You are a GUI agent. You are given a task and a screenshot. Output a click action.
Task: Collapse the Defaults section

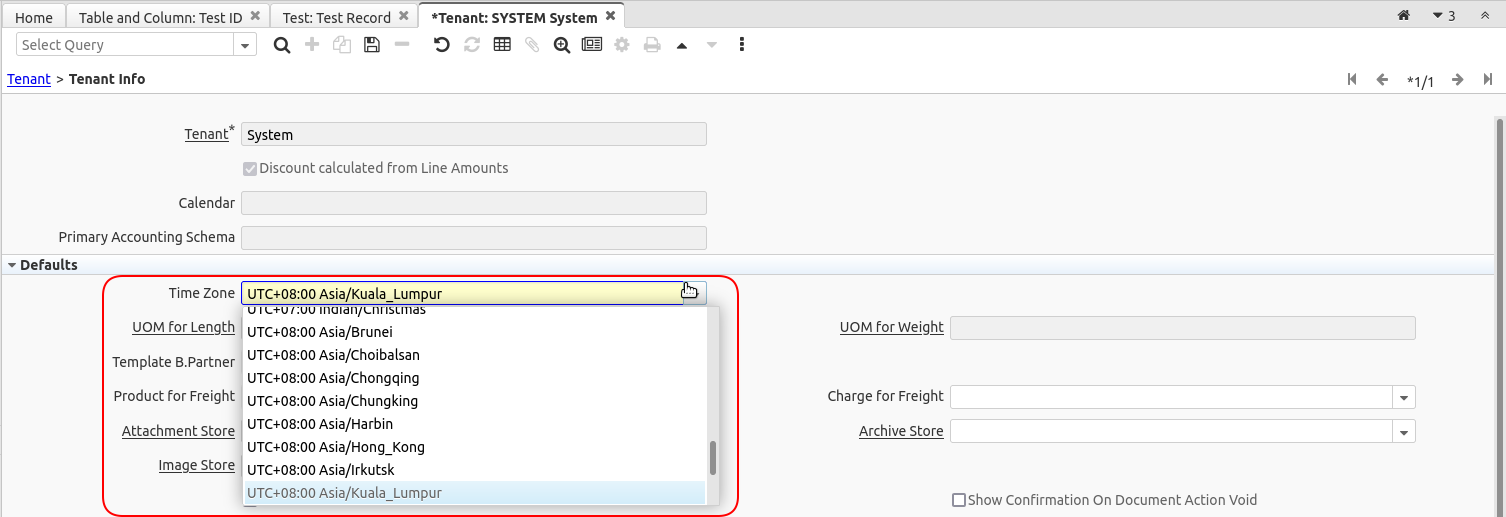pos(12,265)
